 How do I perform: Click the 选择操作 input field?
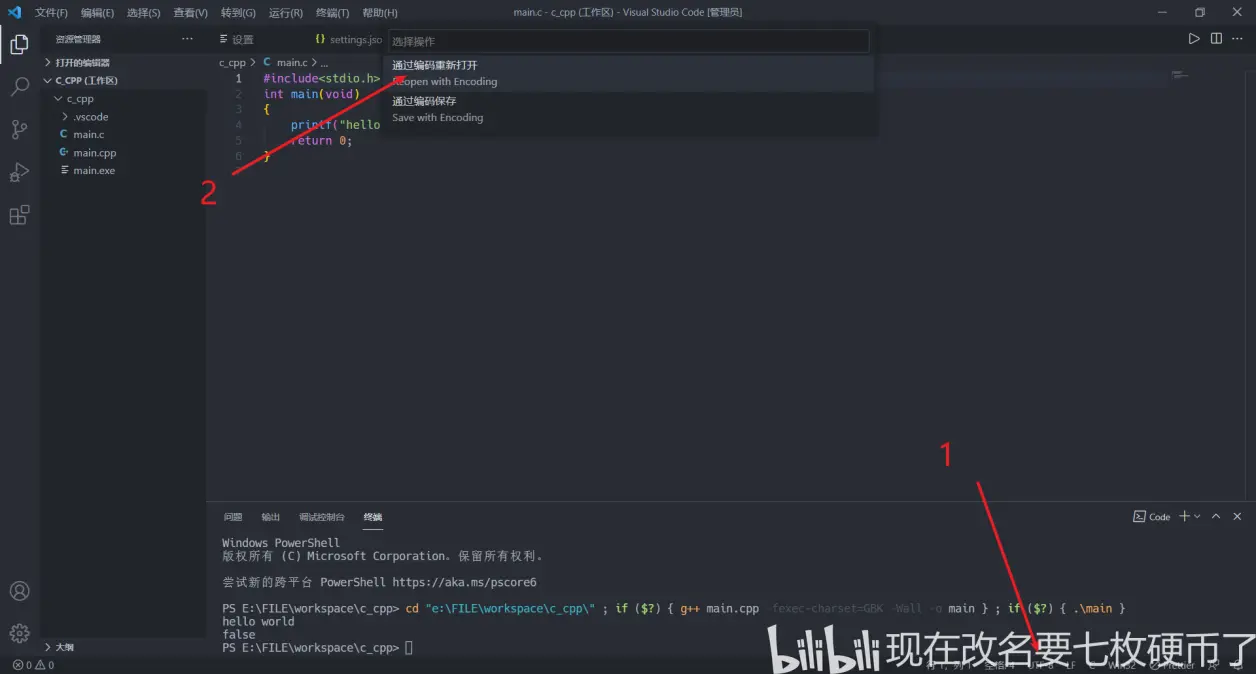628,41
